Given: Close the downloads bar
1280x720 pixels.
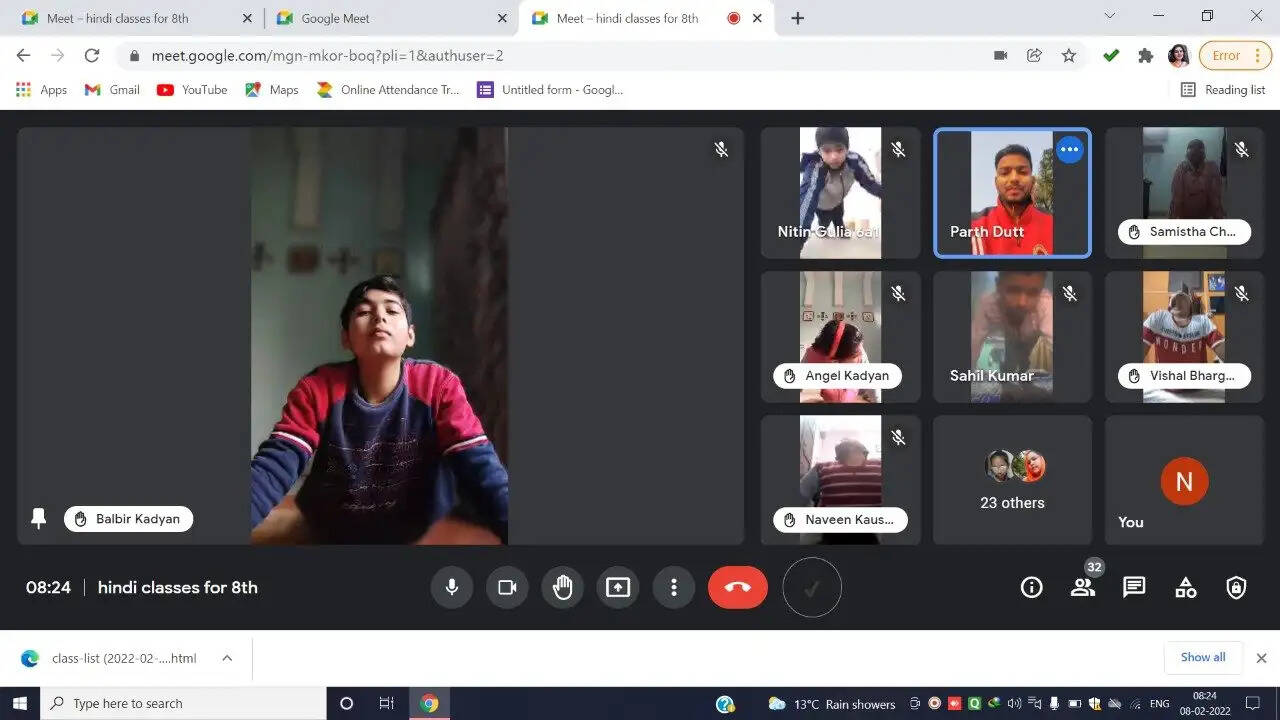Looking at the screenshot, I should click(1261, 658).
